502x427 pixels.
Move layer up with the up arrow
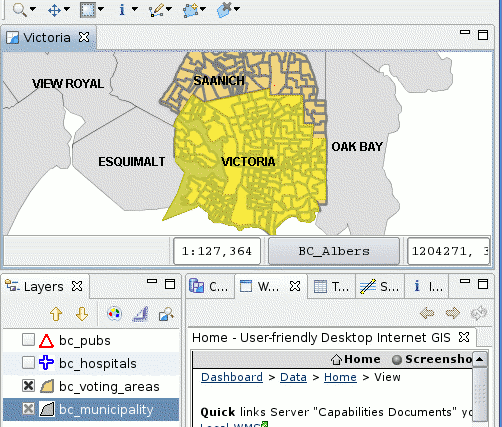[x=56, y=314]
